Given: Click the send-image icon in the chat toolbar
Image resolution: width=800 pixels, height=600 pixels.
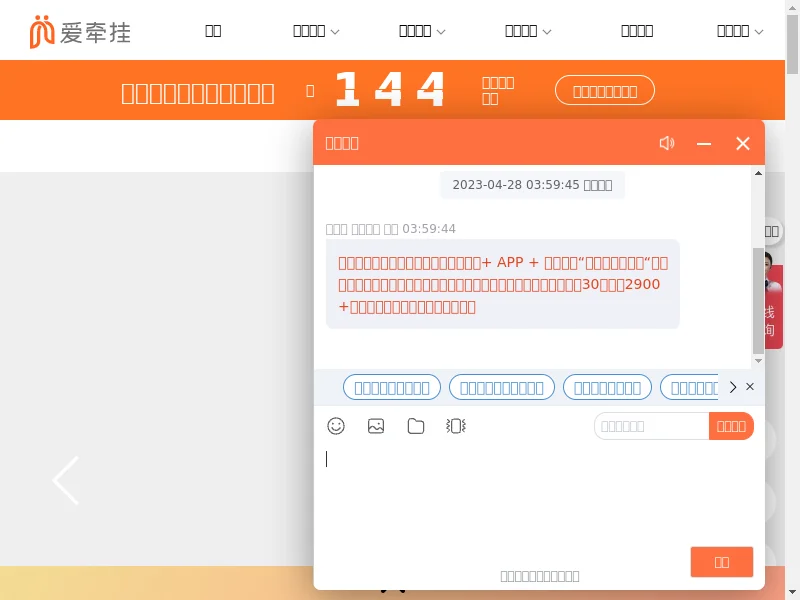Looking at the screenshot, I should click(376, 426).
